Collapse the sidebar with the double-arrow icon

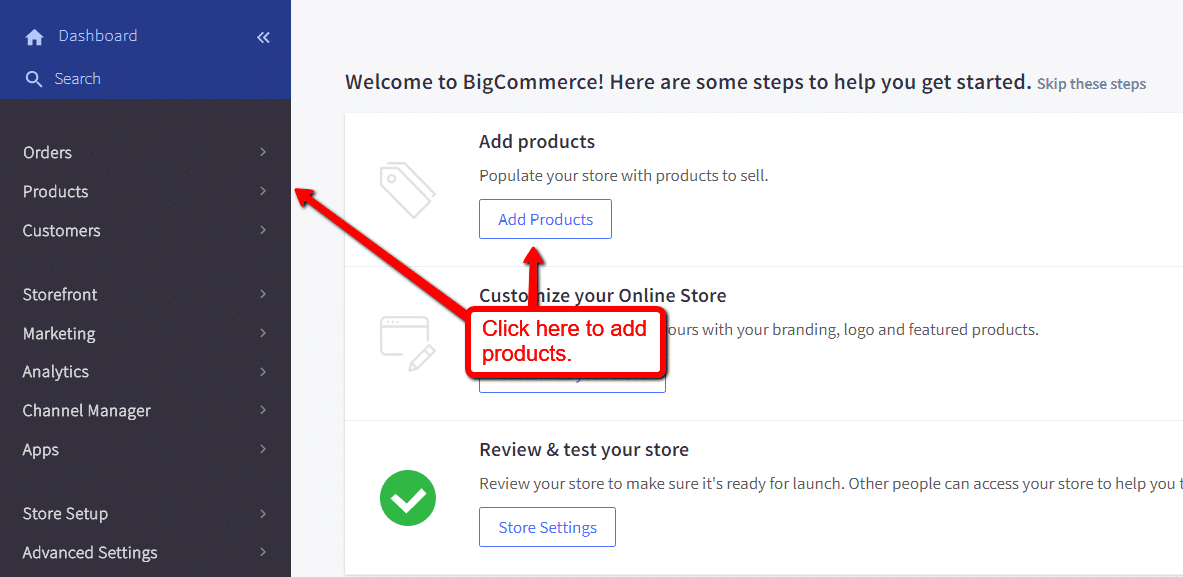point(263,37)
